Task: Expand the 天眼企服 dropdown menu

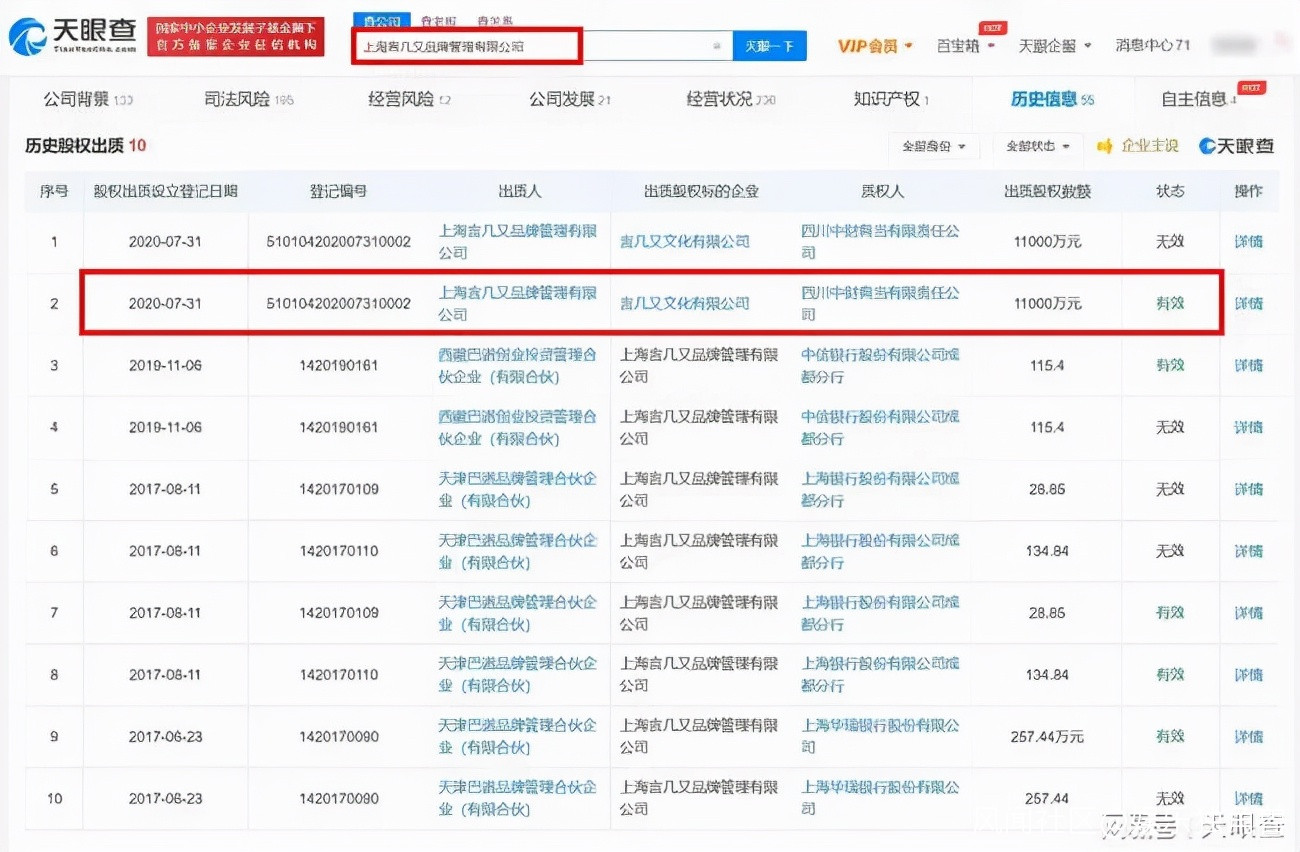Action: coord(1054,45)
